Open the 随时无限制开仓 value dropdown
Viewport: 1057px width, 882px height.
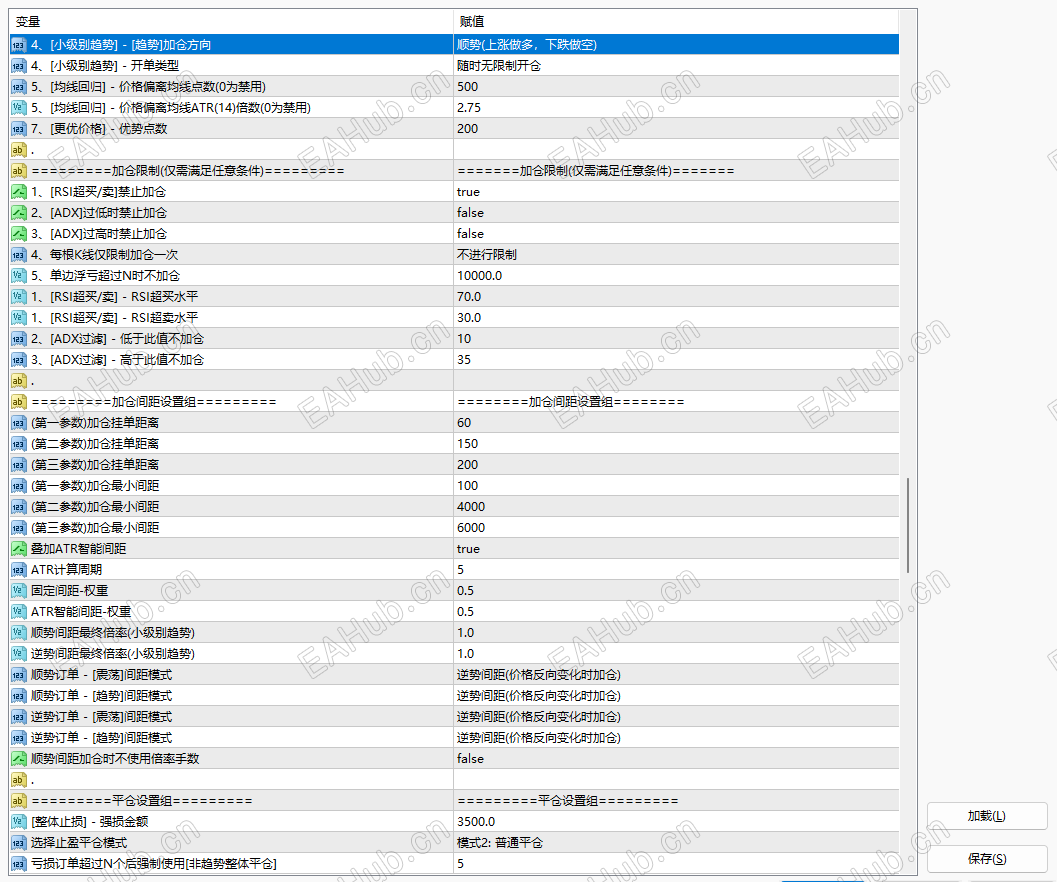click(676, 66)
